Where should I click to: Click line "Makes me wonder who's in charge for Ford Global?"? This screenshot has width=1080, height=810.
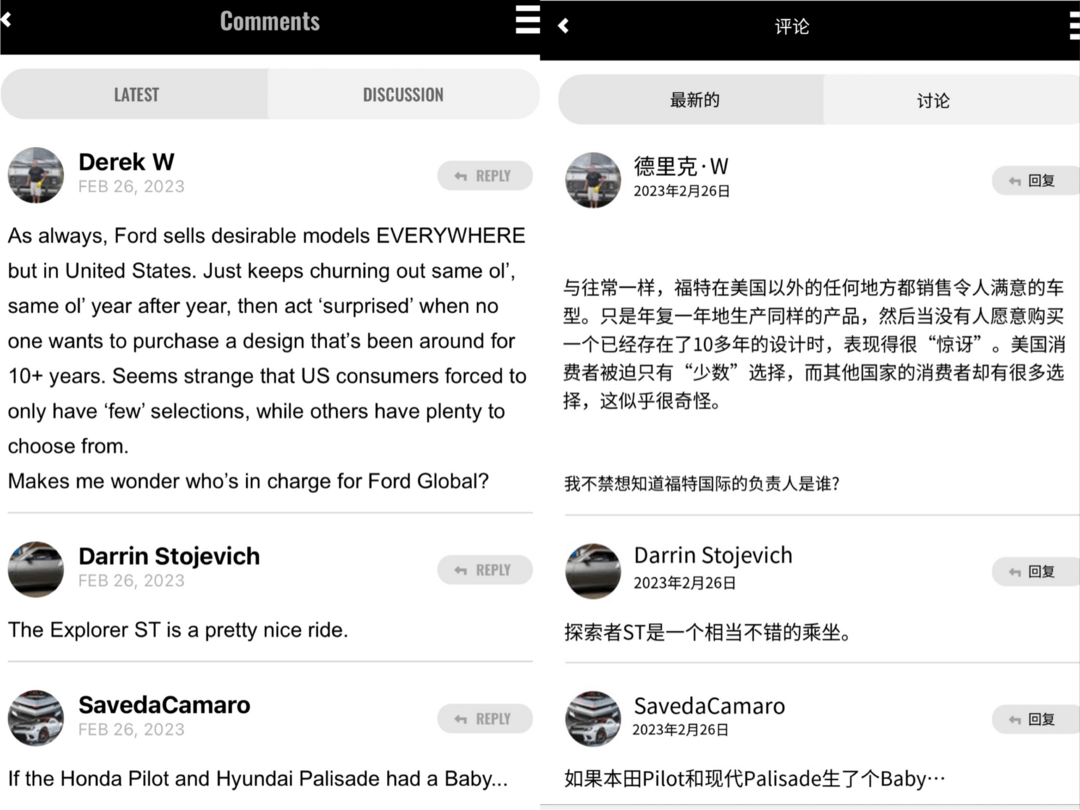(249, 481)
